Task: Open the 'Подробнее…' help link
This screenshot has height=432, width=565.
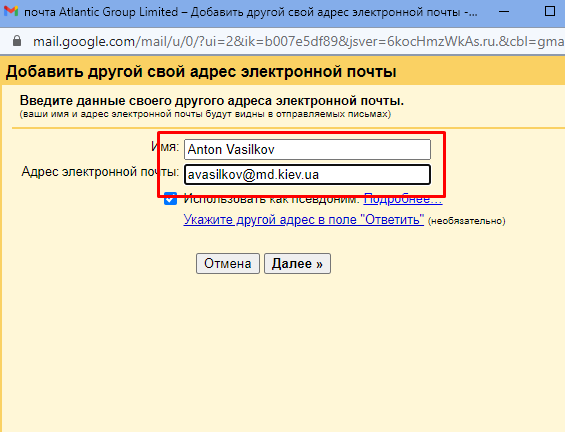Action: tap(403, 199)
